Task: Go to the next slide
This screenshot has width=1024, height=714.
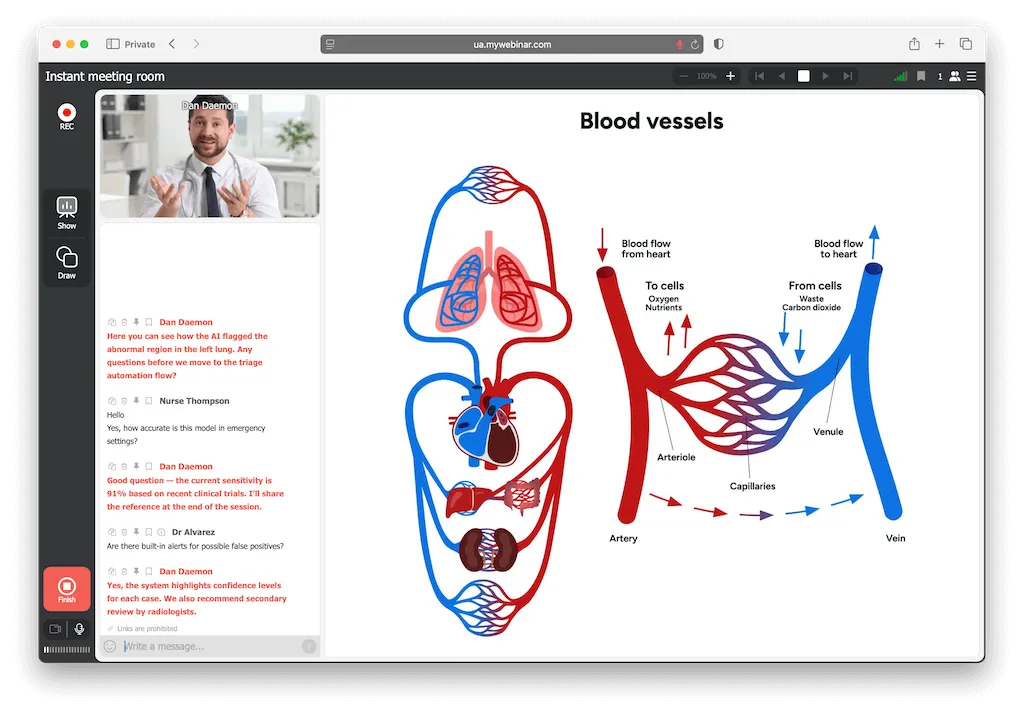Action: (825, 76)
